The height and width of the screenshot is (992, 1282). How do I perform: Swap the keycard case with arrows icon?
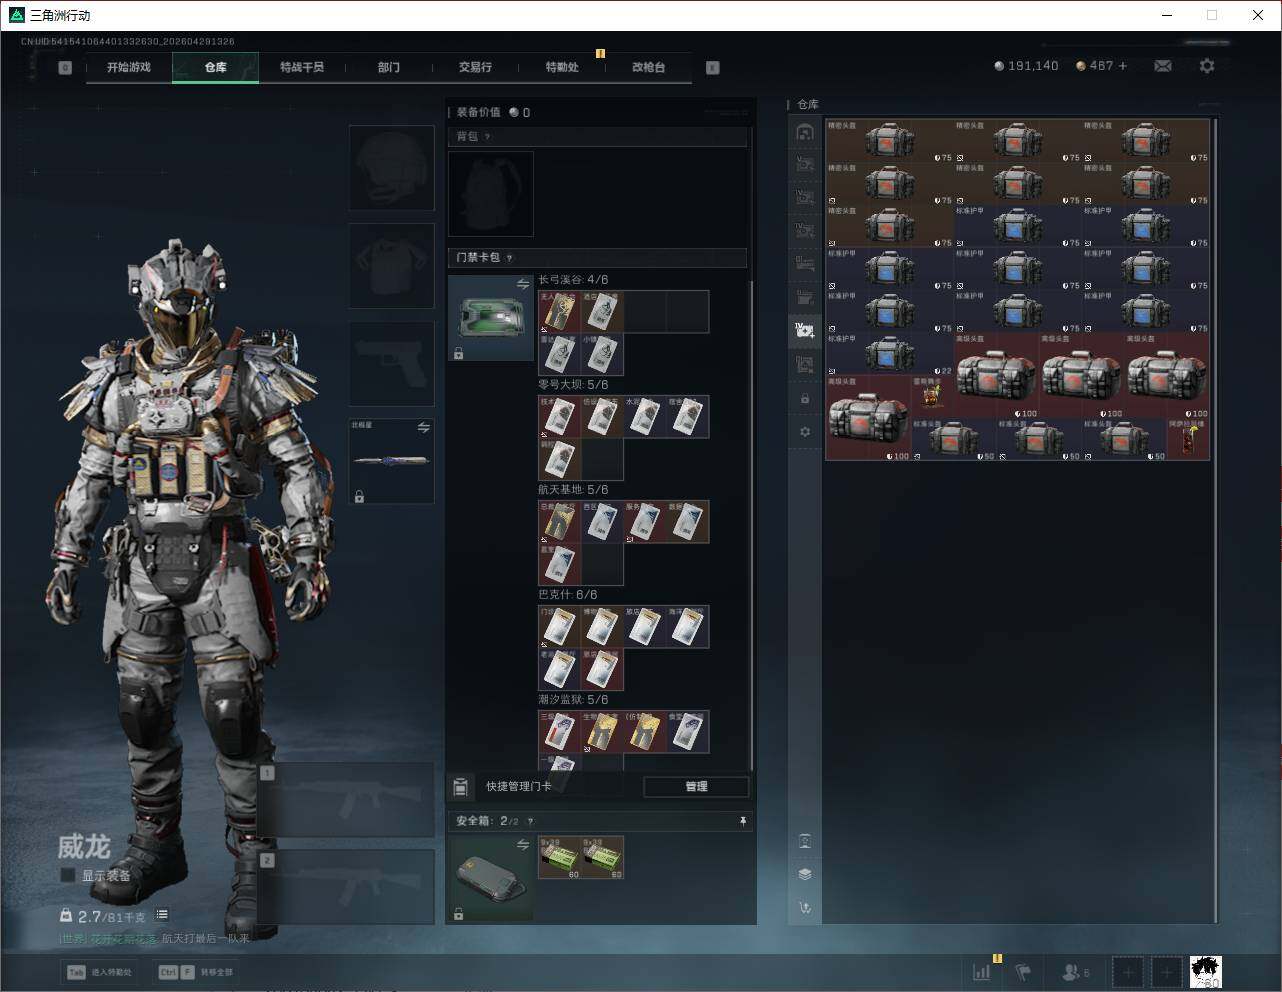coord(523,285)
